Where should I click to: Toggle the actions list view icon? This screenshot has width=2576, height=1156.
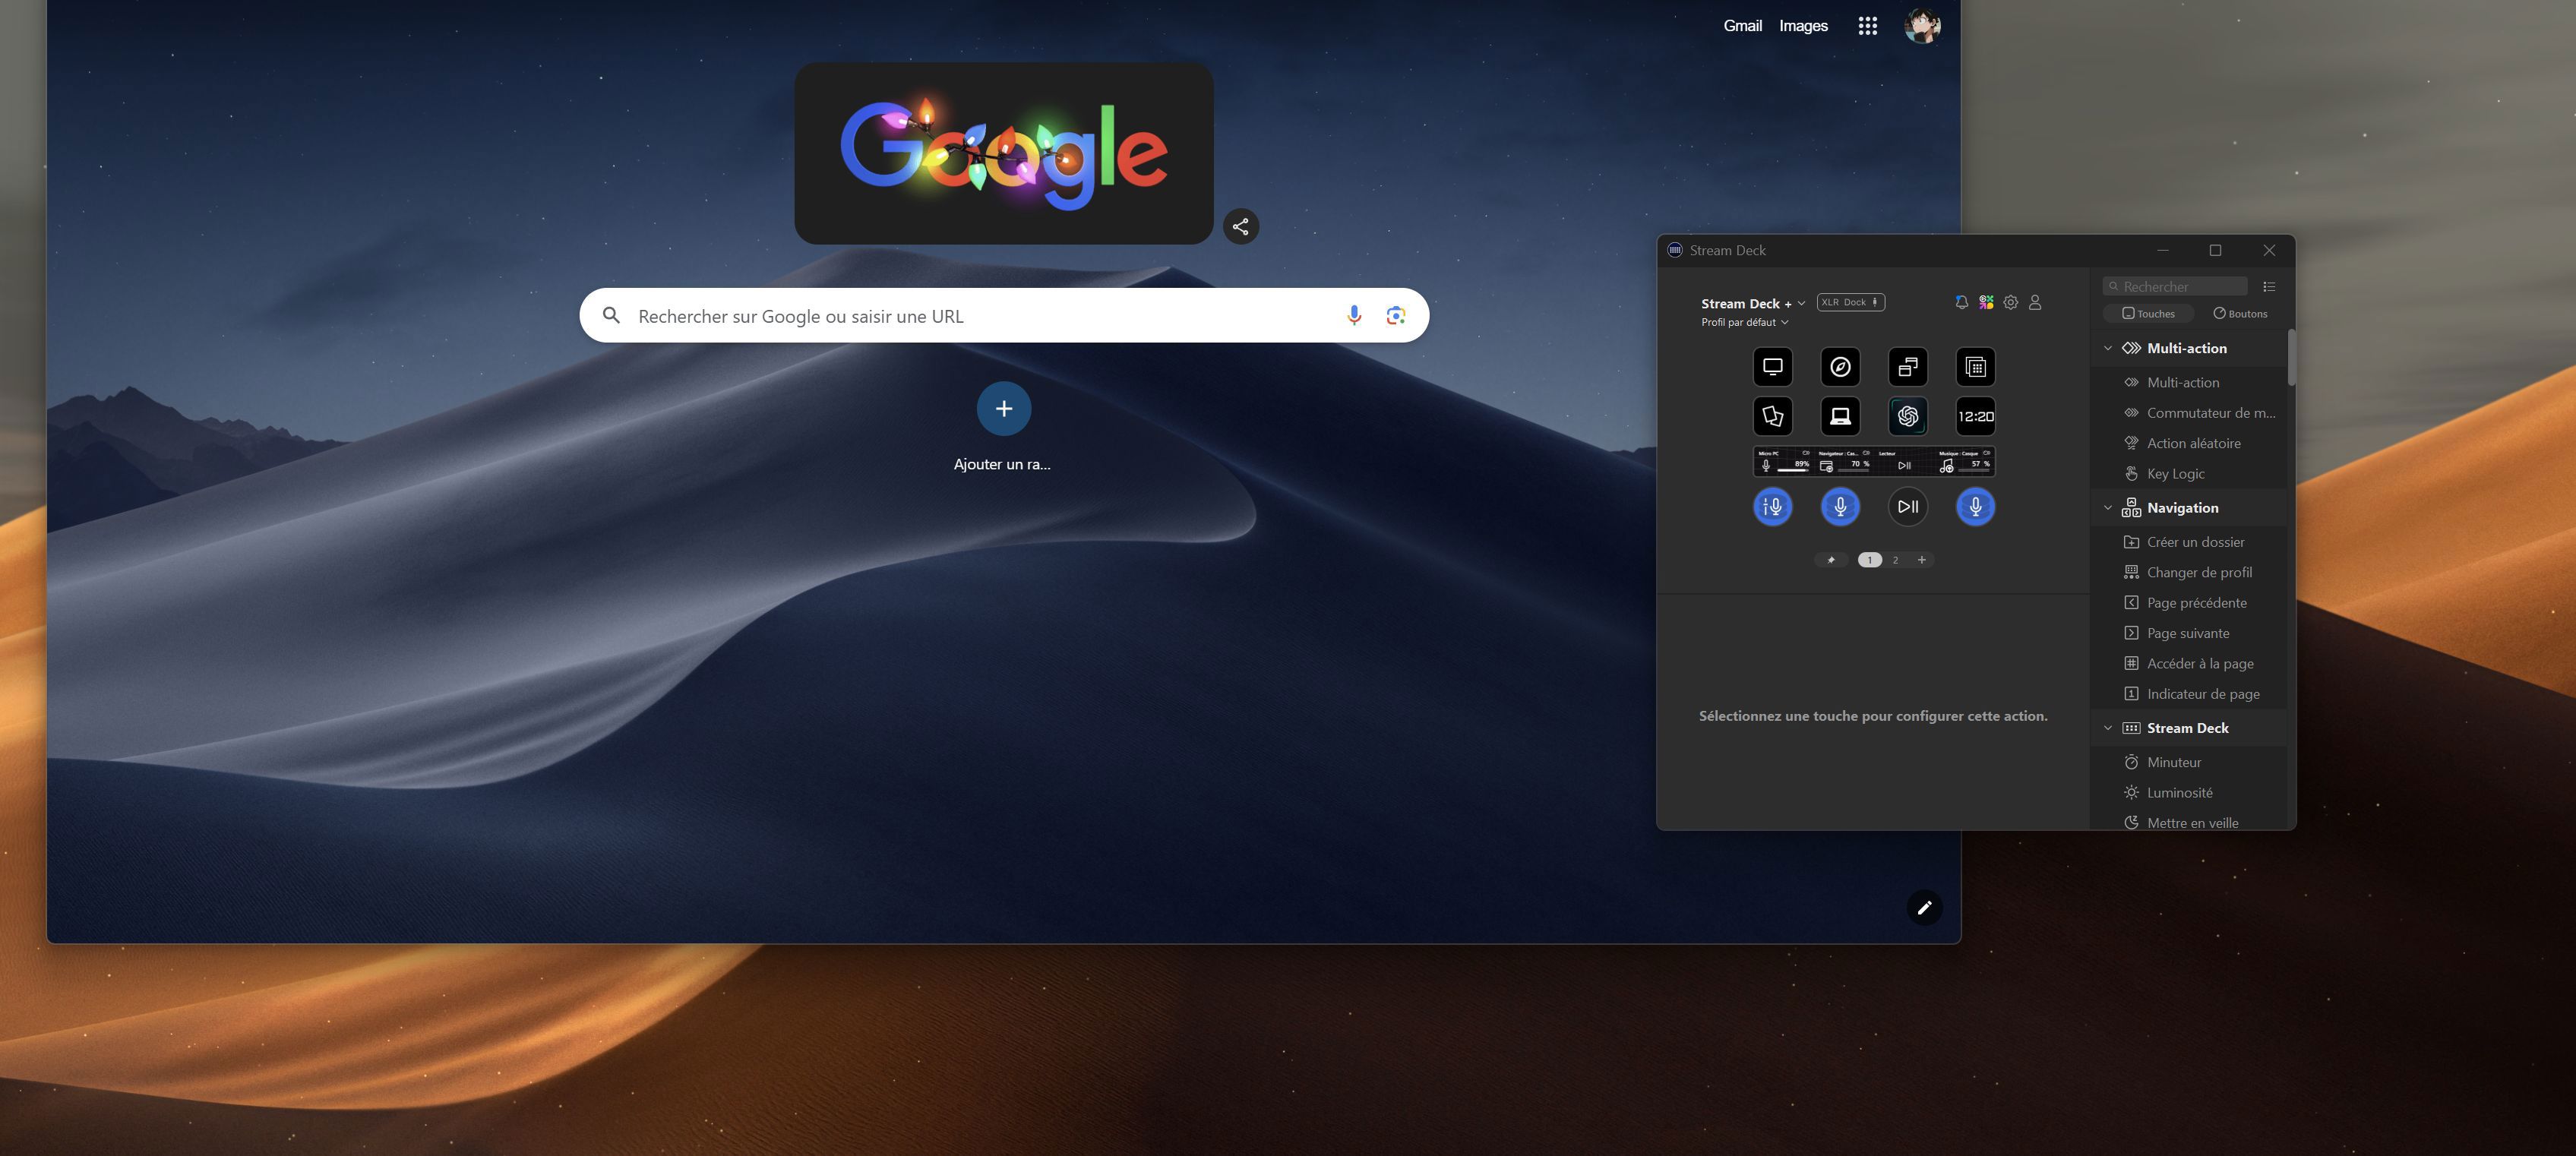pyautogui.click(x=2269, y=287)
